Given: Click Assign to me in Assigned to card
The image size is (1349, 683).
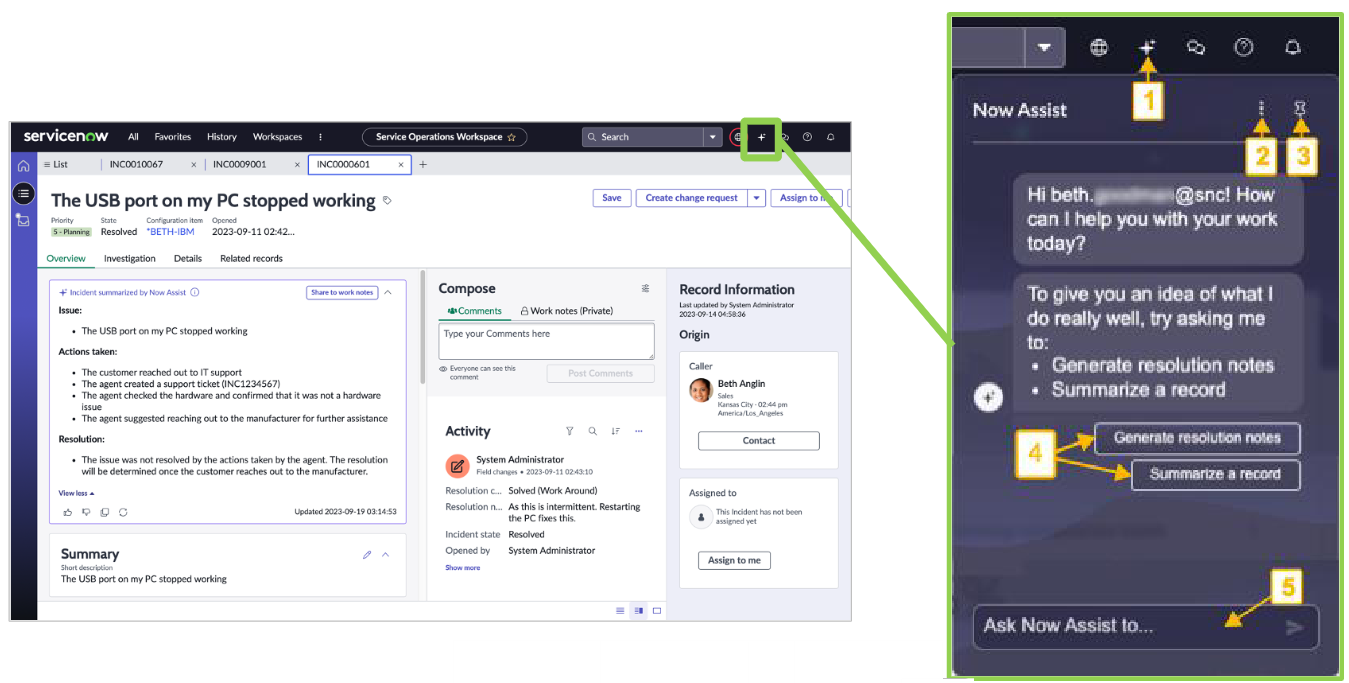Looking at the screenshot, I should pyautogui.click(x=734, y=560).
